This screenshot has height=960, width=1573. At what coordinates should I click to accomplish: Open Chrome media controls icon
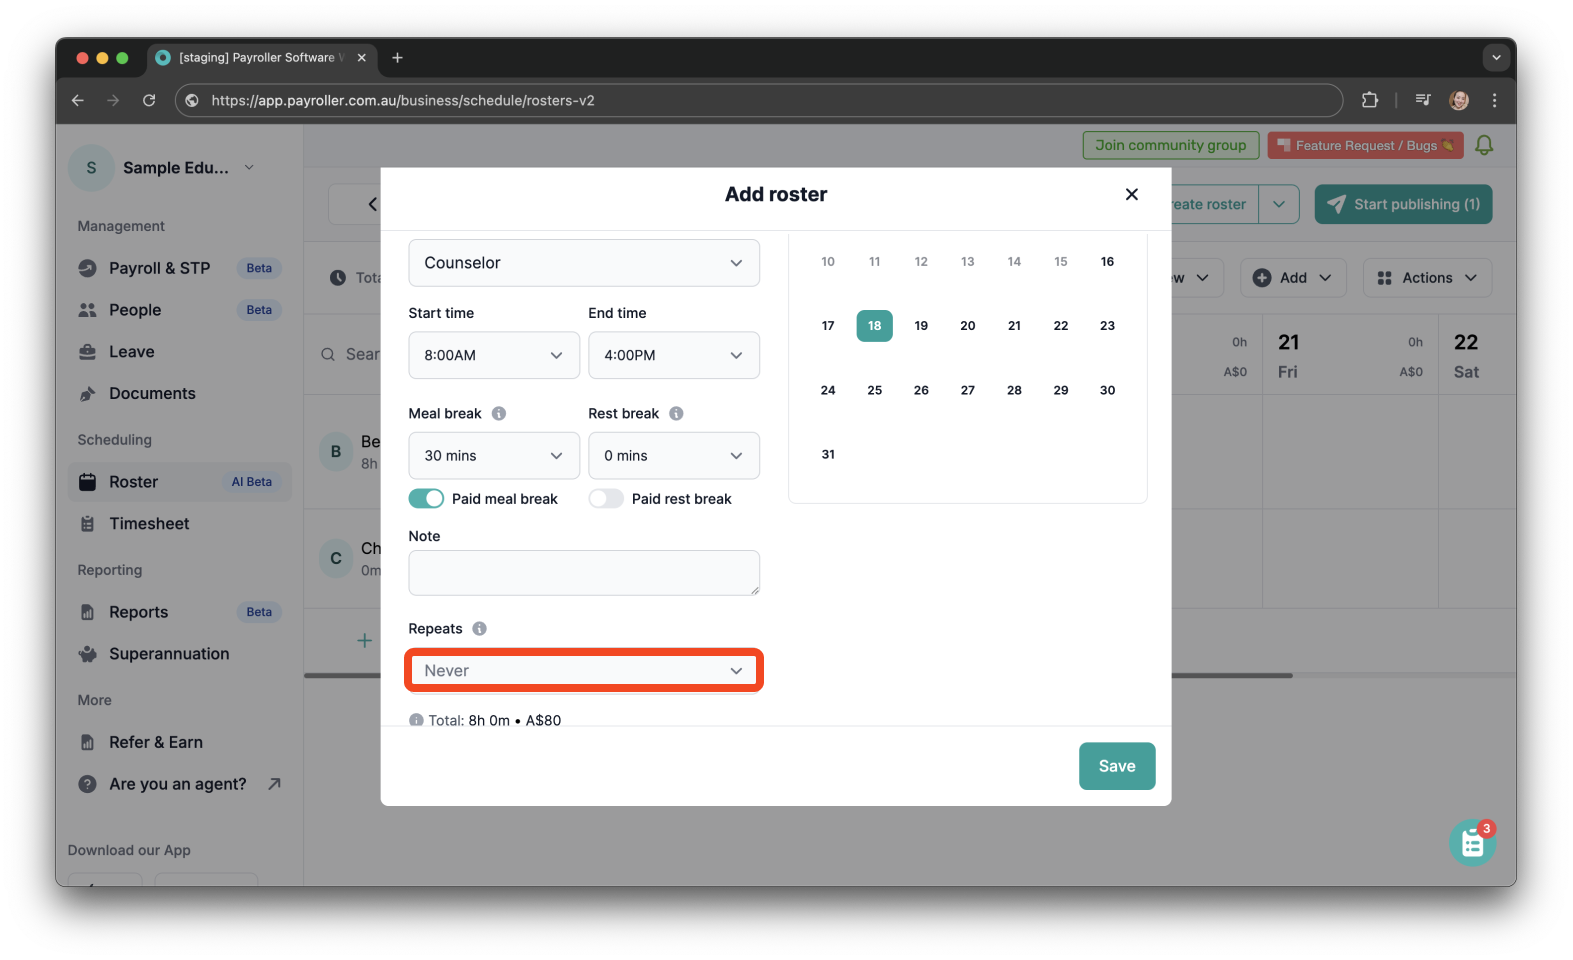pos(1423,100)
